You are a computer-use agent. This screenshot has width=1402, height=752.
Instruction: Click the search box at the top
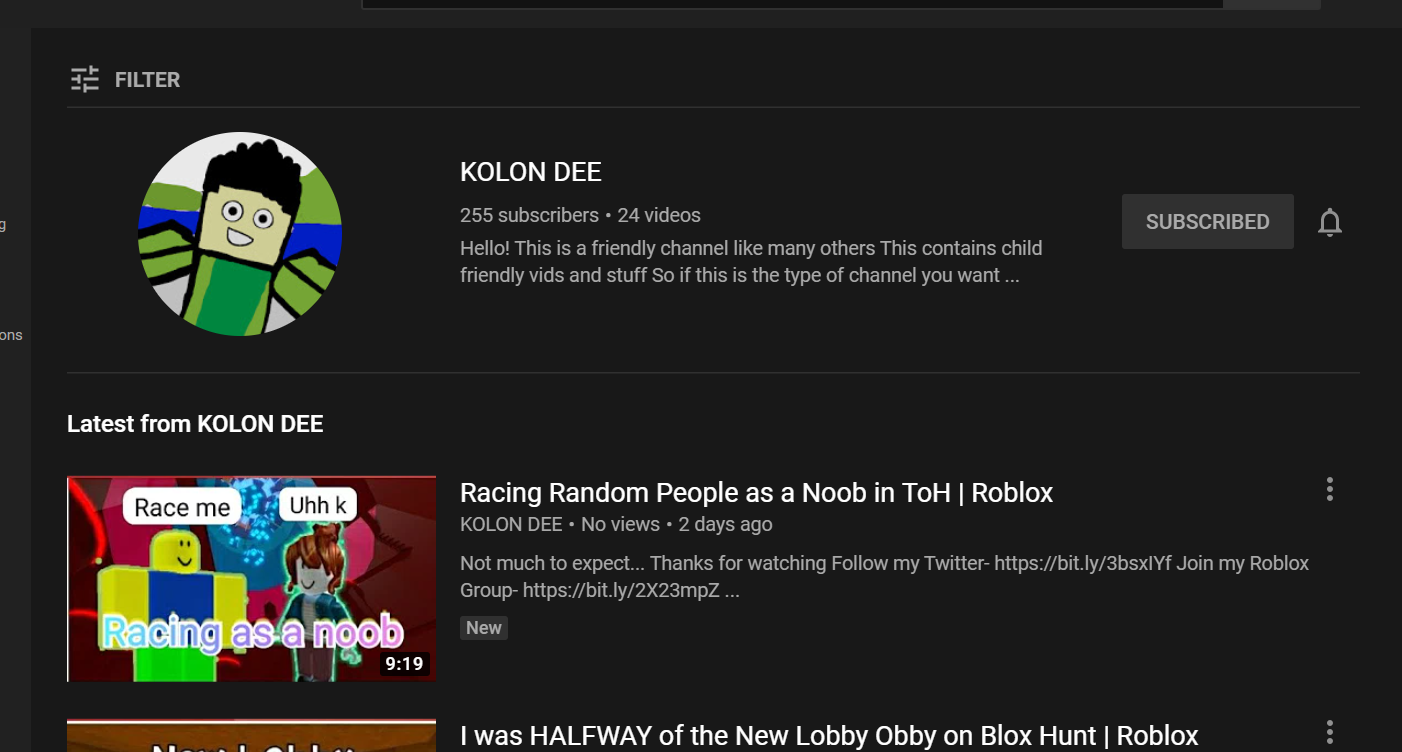(792, 4)
